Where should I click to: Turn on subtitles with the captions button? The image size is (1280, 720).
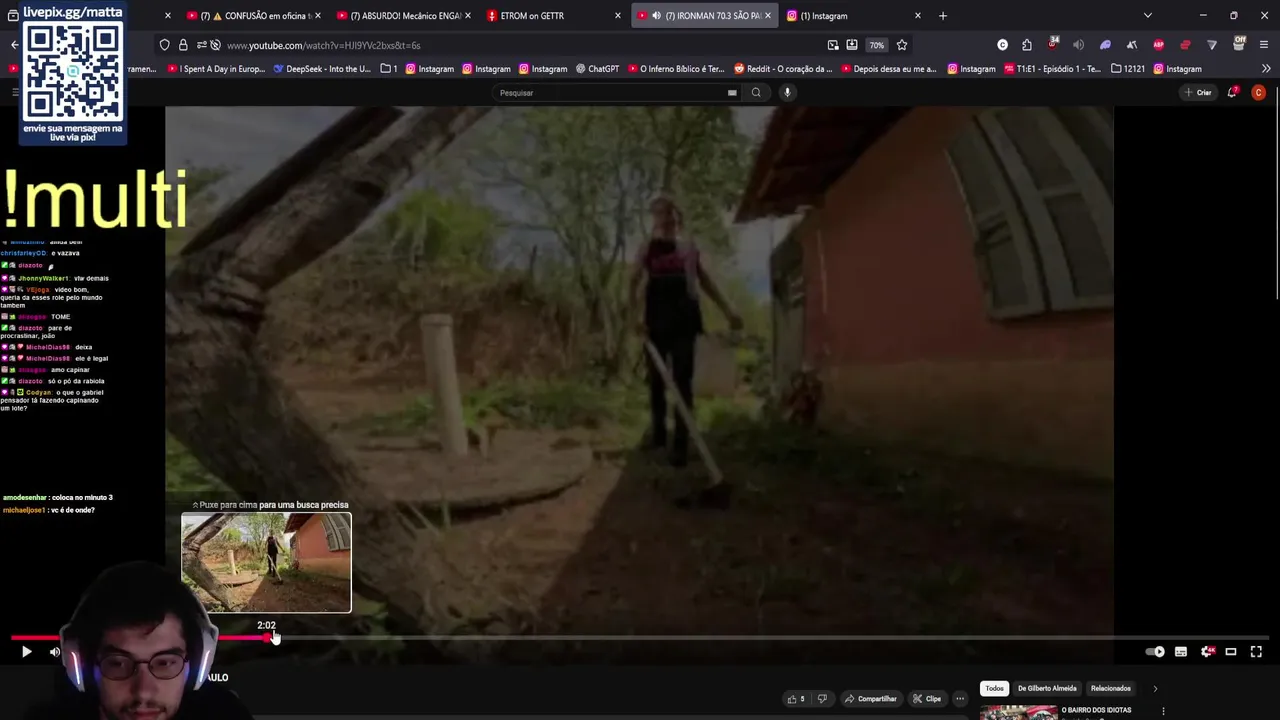[x=1181, y=652]
